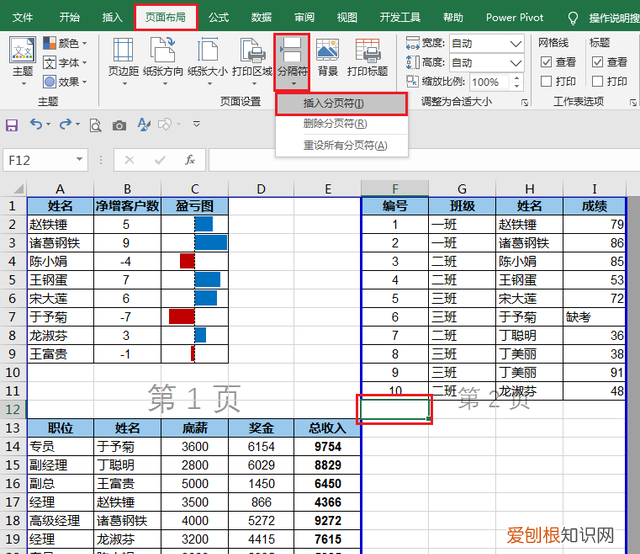
Task: Open the 页边距 margins menu
Action: click(x=123, y=61)
